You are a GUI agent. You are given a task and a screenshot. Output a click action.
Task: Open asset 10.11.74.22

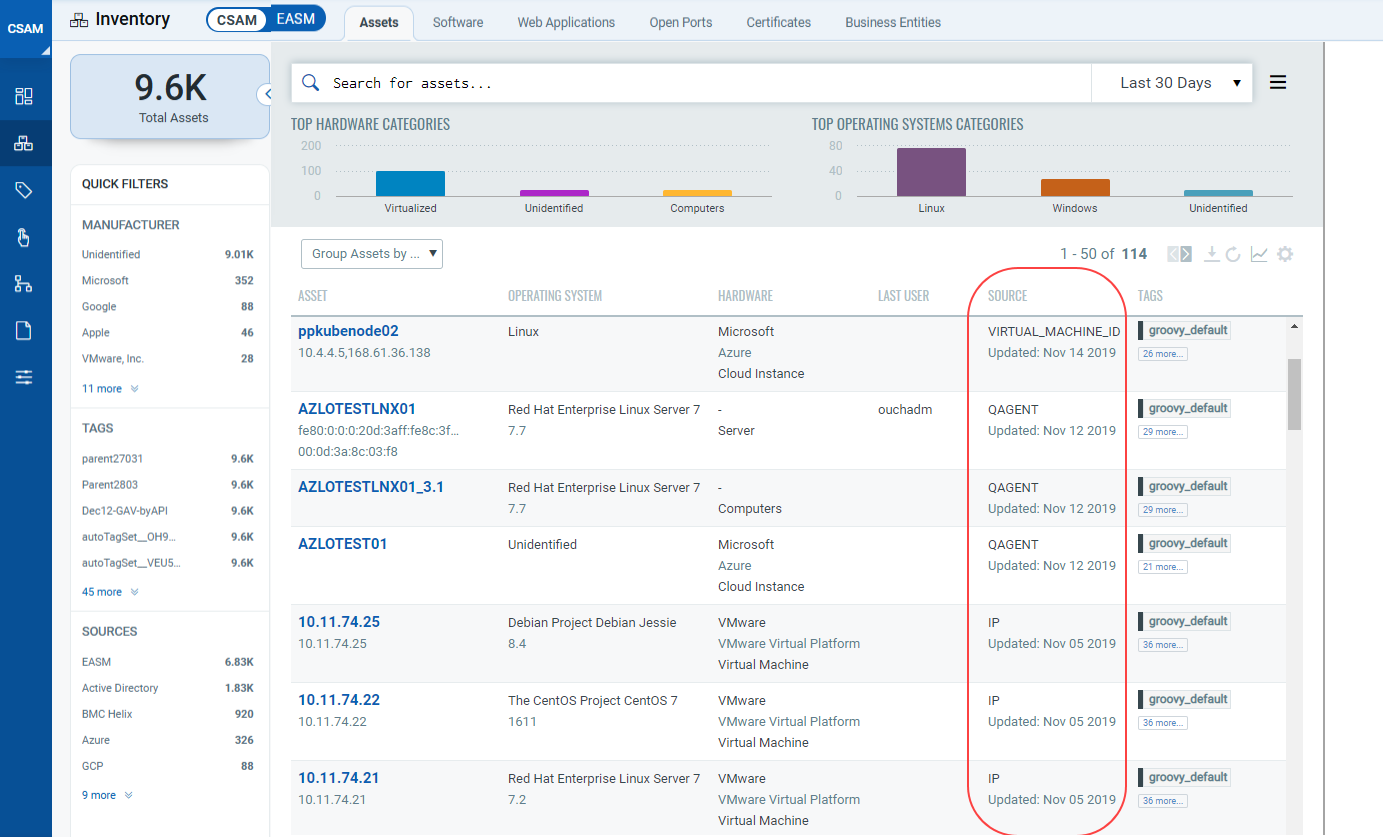(339, 700)
